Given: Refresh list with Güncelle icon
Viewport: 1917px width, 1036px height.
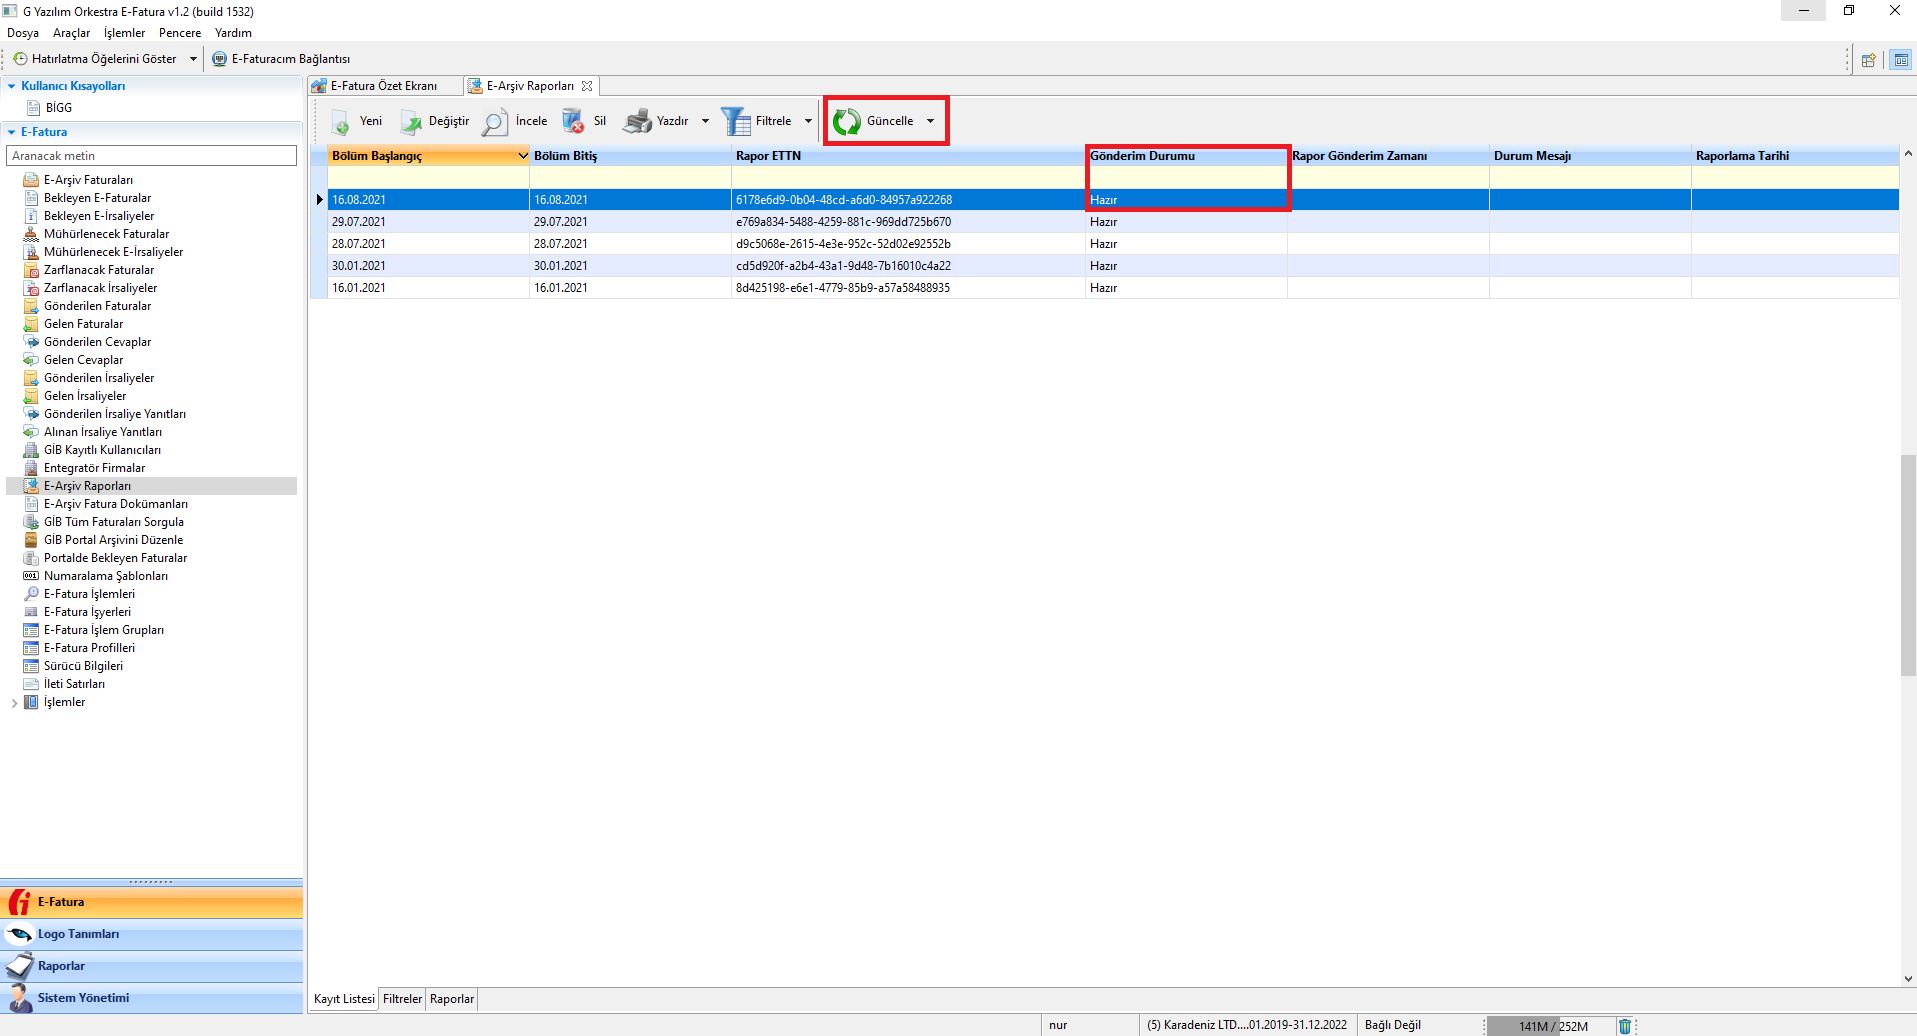Looking at the screenshot, I should pos(847,122).
